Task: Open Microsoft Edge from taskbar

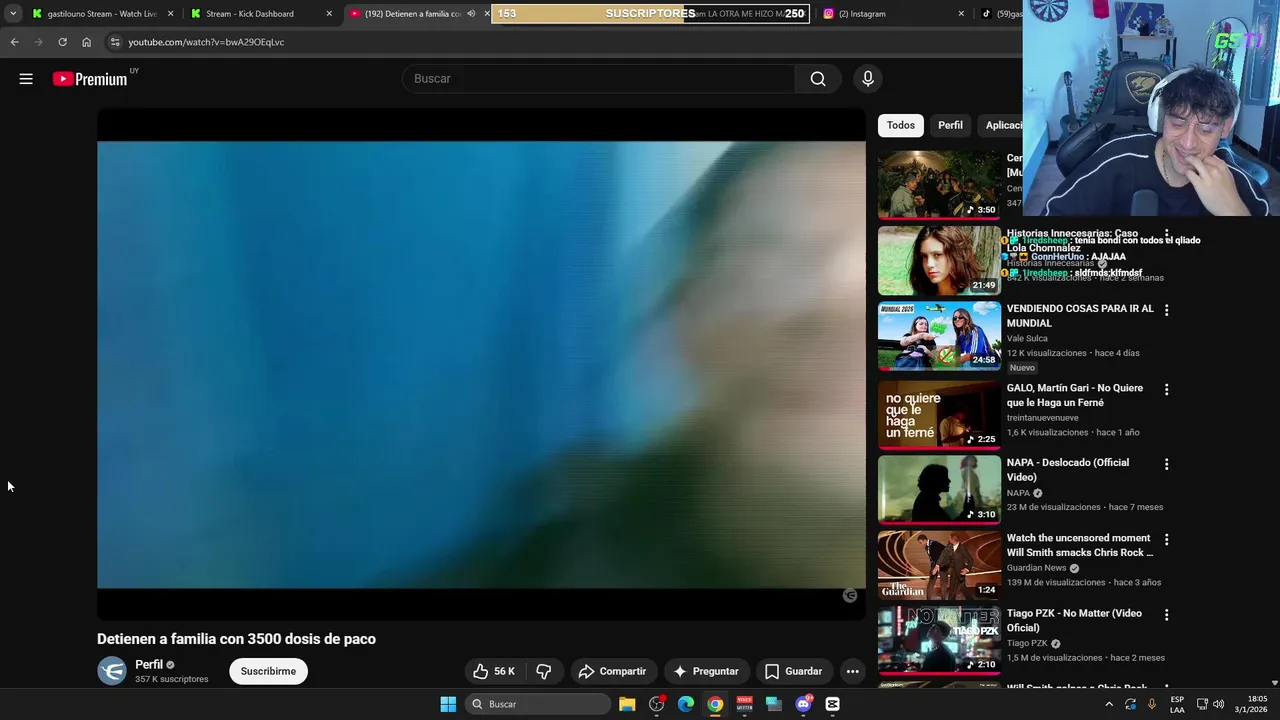Action: [686, 704]
